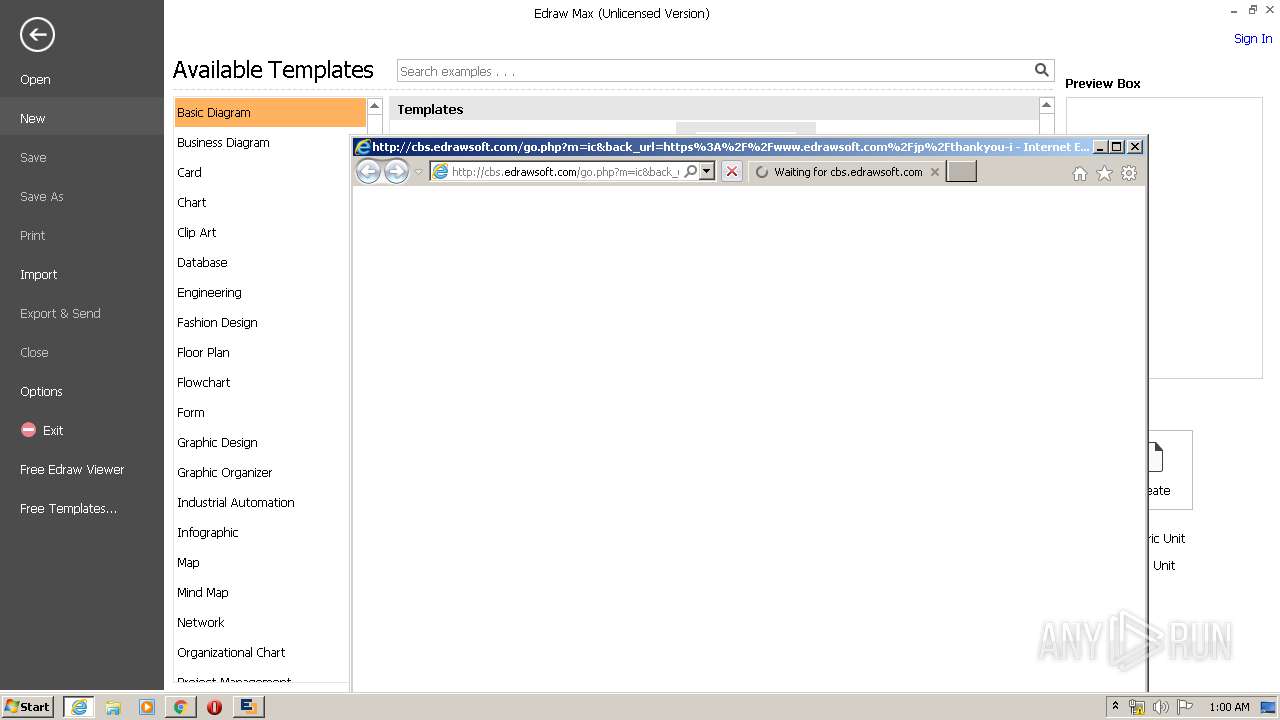1280x720 pixels.
Task: Select Infographic category
Action: [262, 533]
